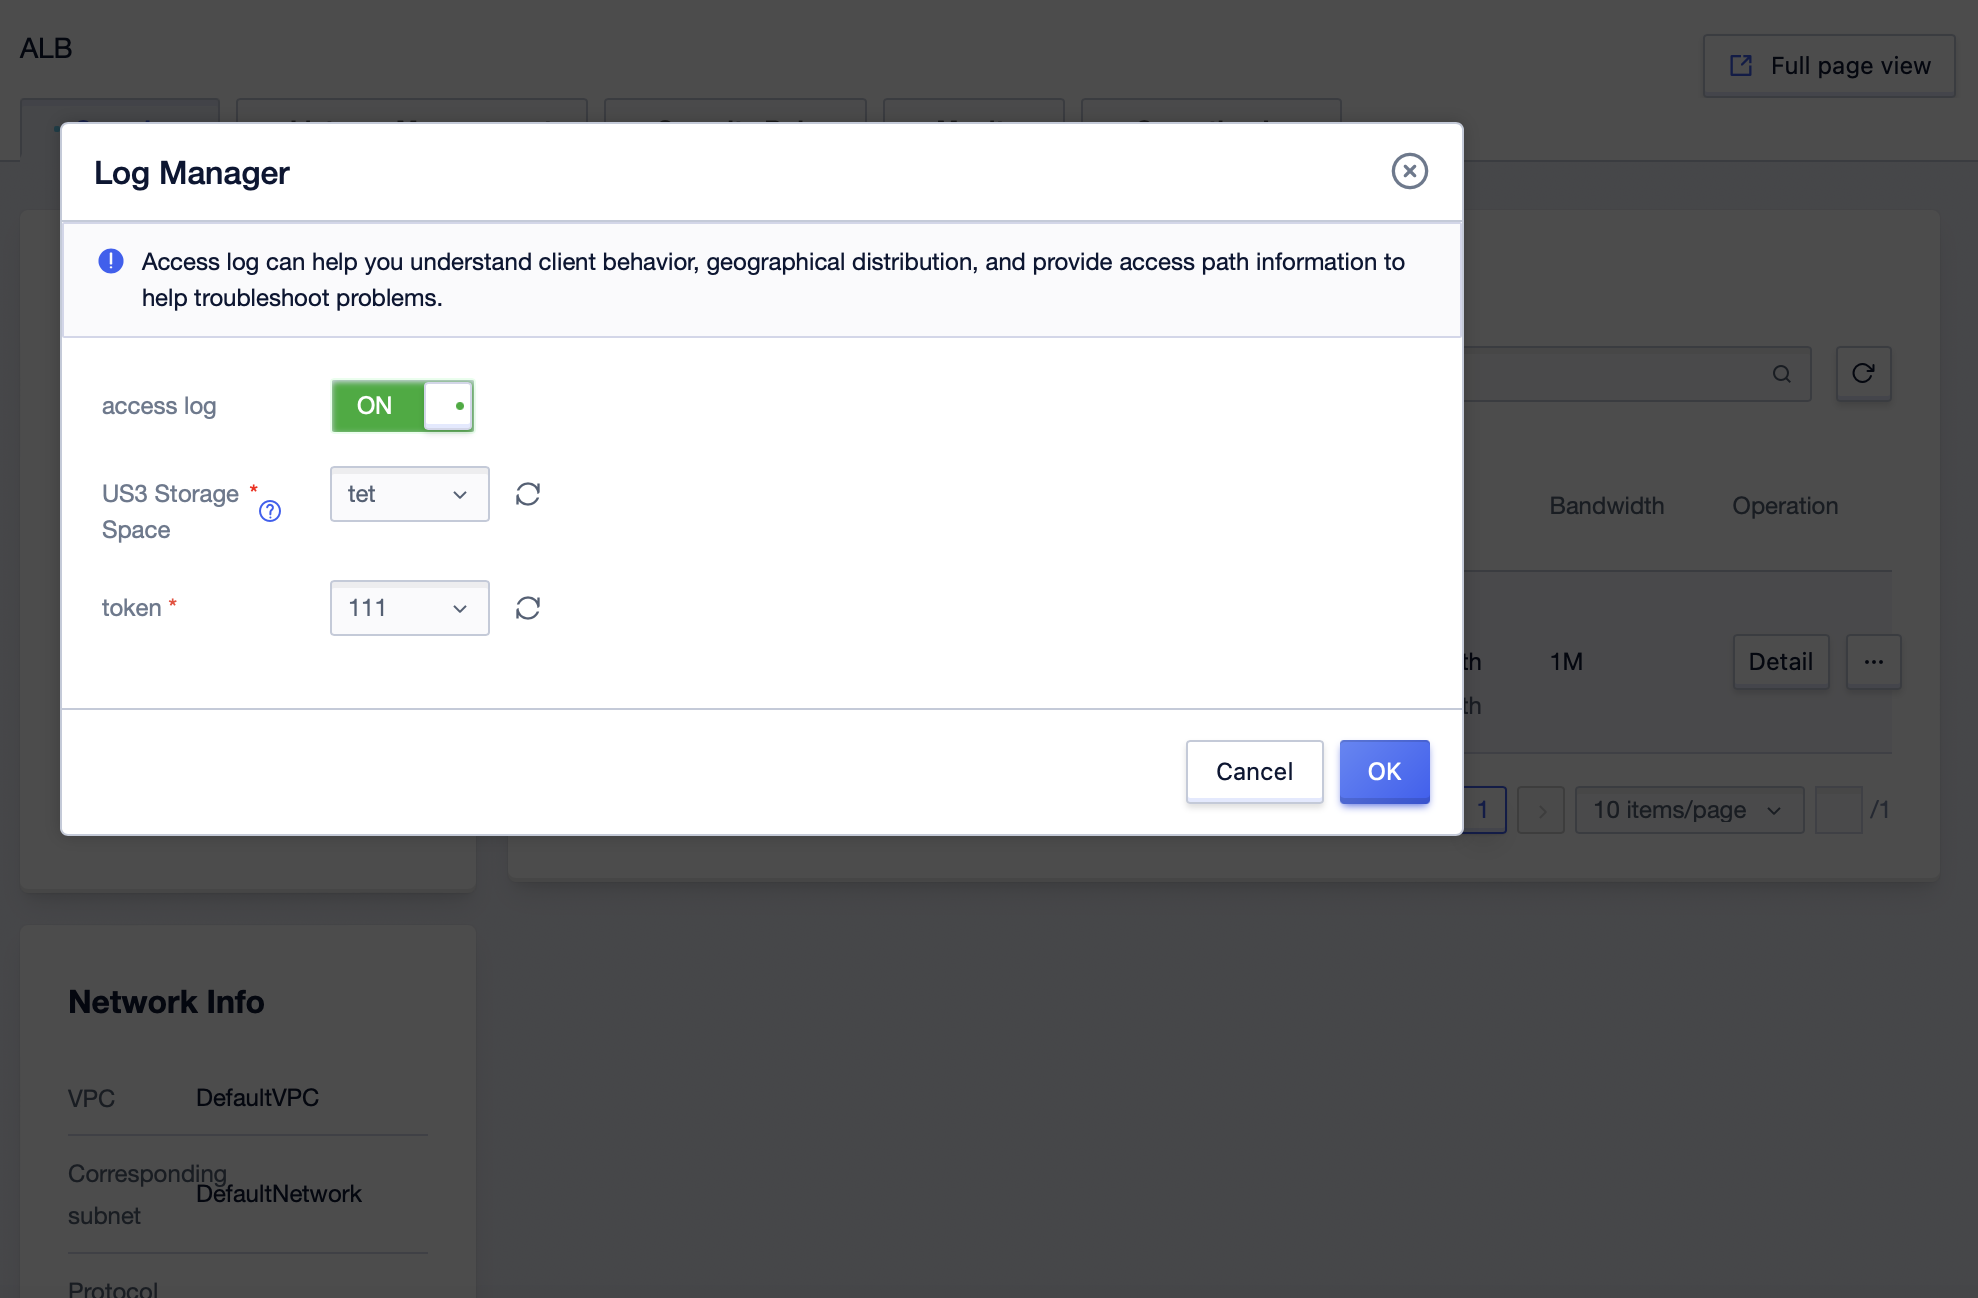Image resolution: width=1978 pixels, height=1298 pixels.
Task: Open the US3 Storage Space dropdown
Action: point(409,494)
